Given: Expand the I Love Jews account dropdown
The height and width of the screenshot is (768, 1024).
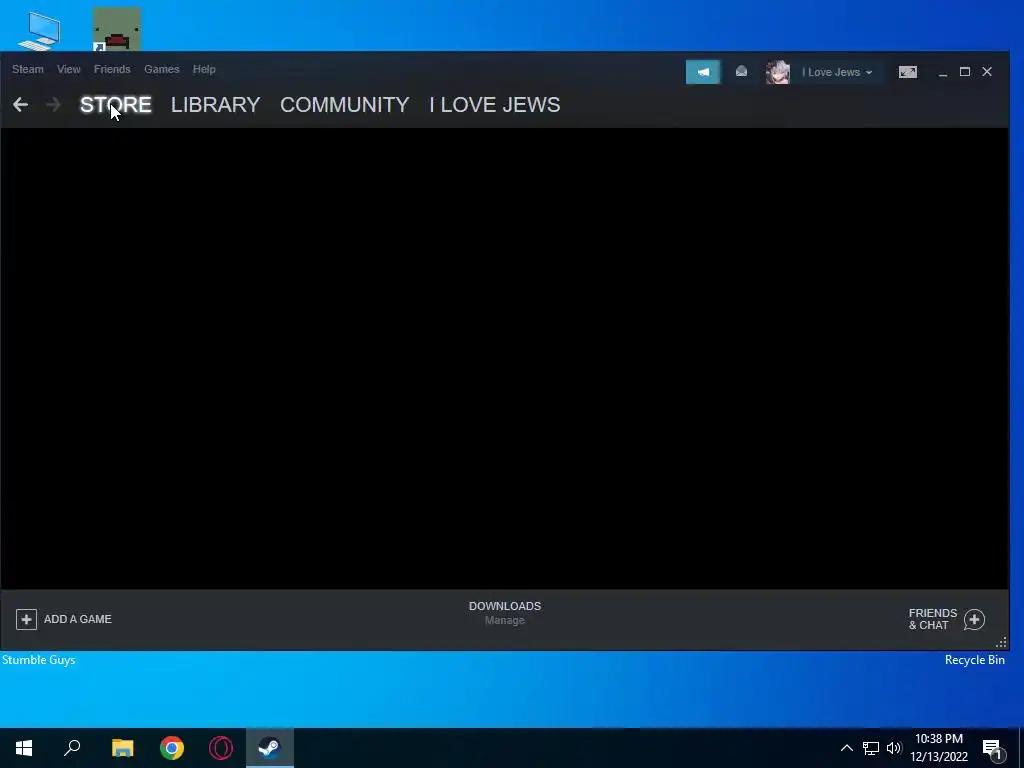Looking at the screenshot, I should point(837,72).
